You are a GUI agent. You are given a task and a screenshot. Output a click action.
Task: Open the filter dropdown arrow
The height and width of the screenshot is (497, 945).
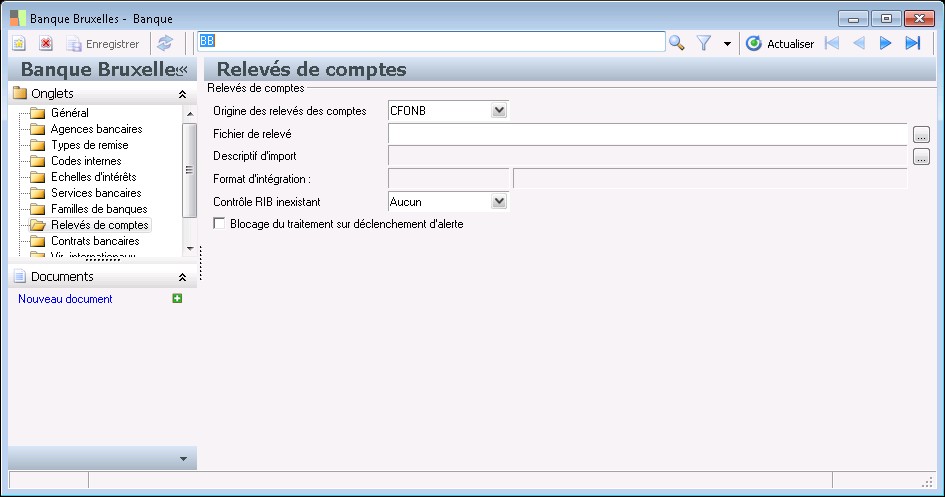pos(727,44)
